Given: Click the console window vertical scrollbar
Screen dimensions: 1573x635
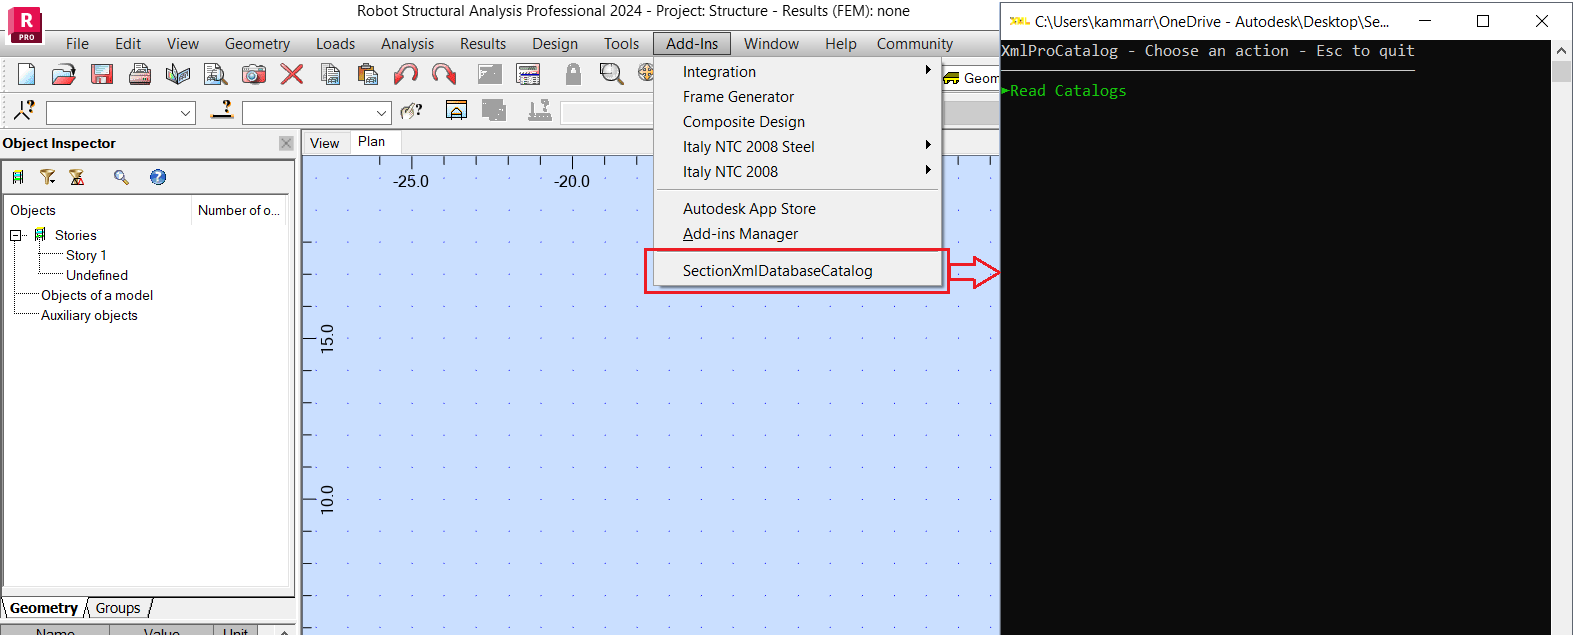Looking at the screenshot, I should 1561,337.
